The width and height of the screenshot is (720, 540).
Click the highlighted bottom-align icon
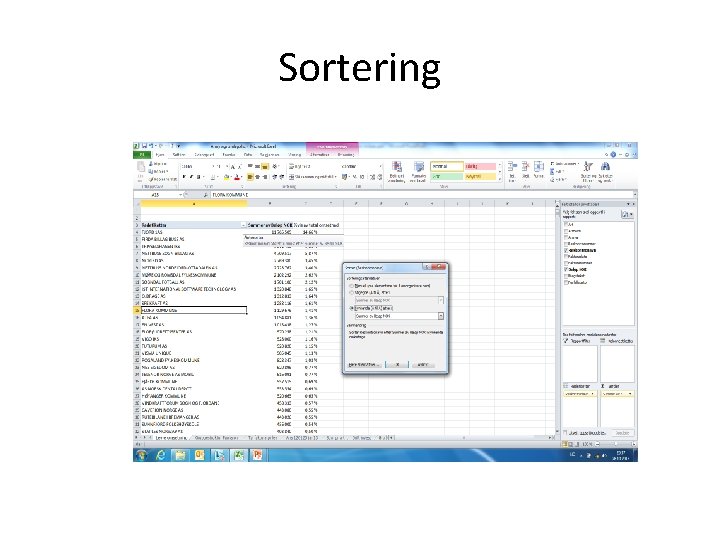[264, 167]
